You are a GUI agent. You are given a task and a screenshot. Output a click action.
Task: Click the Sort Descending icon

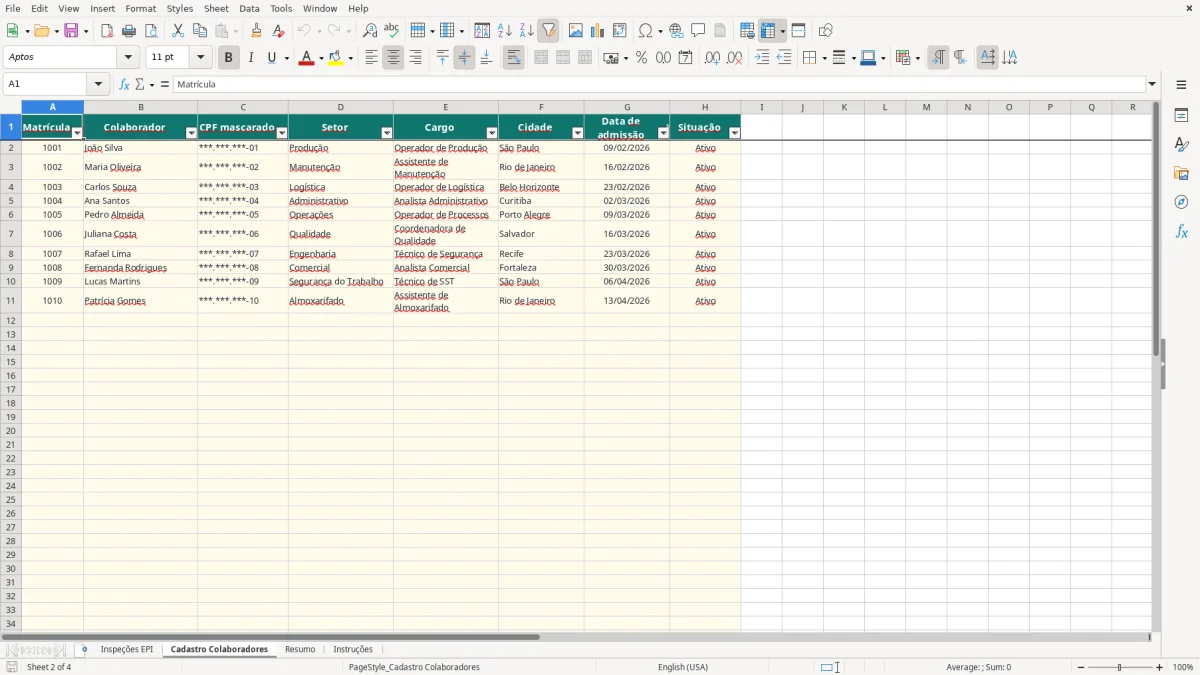point(527,31)
